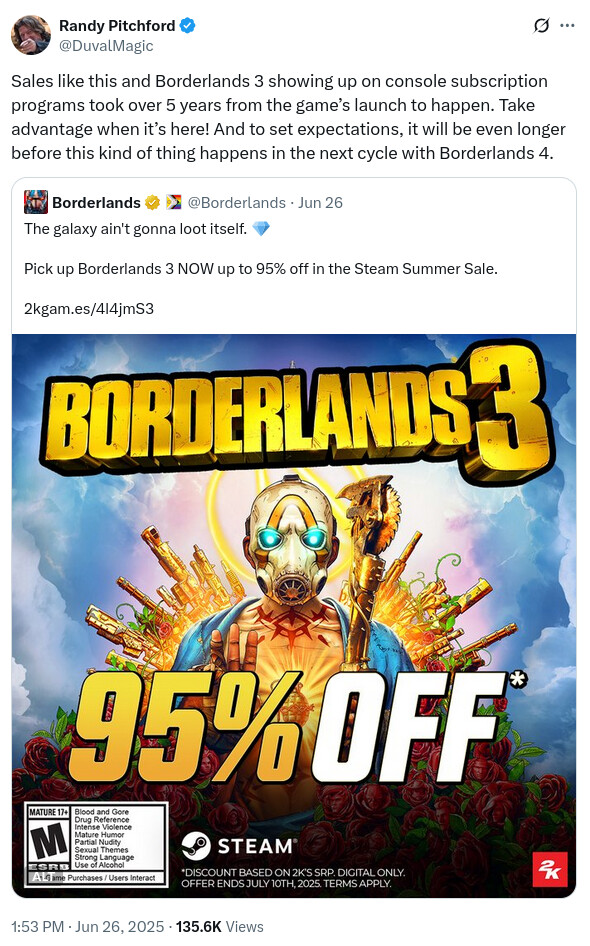
Task: Click the blue verified badge beside Randy Pitchford
Action: click(x=188, y=26)
